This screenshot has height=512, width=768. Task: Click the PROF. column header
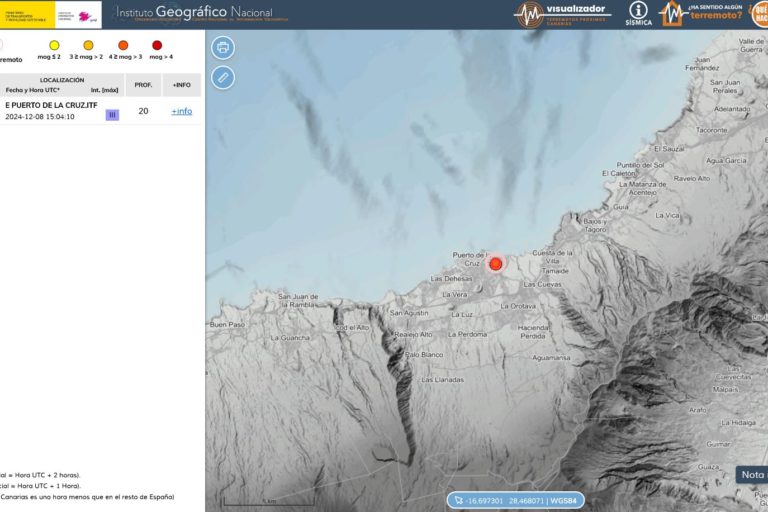coord(143,85)
